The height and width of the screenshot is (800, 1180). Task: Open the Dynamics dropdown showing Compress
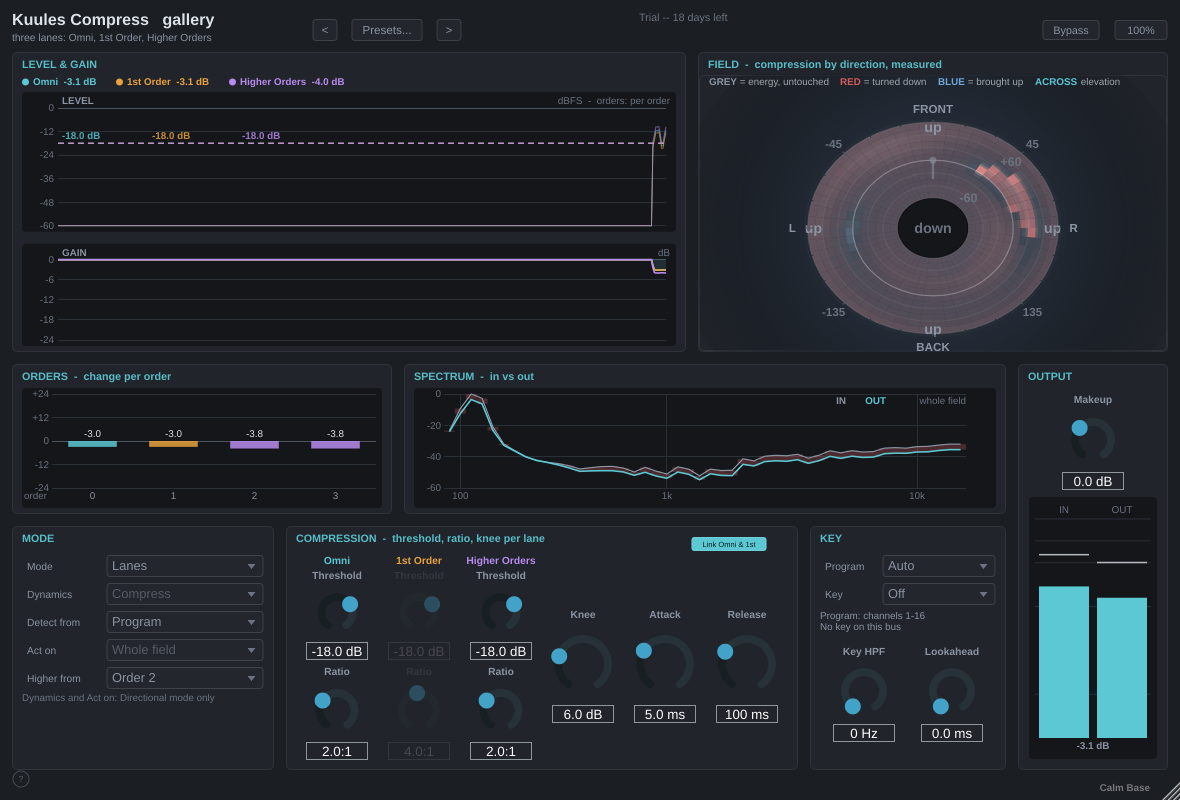[x=185, y=594]
